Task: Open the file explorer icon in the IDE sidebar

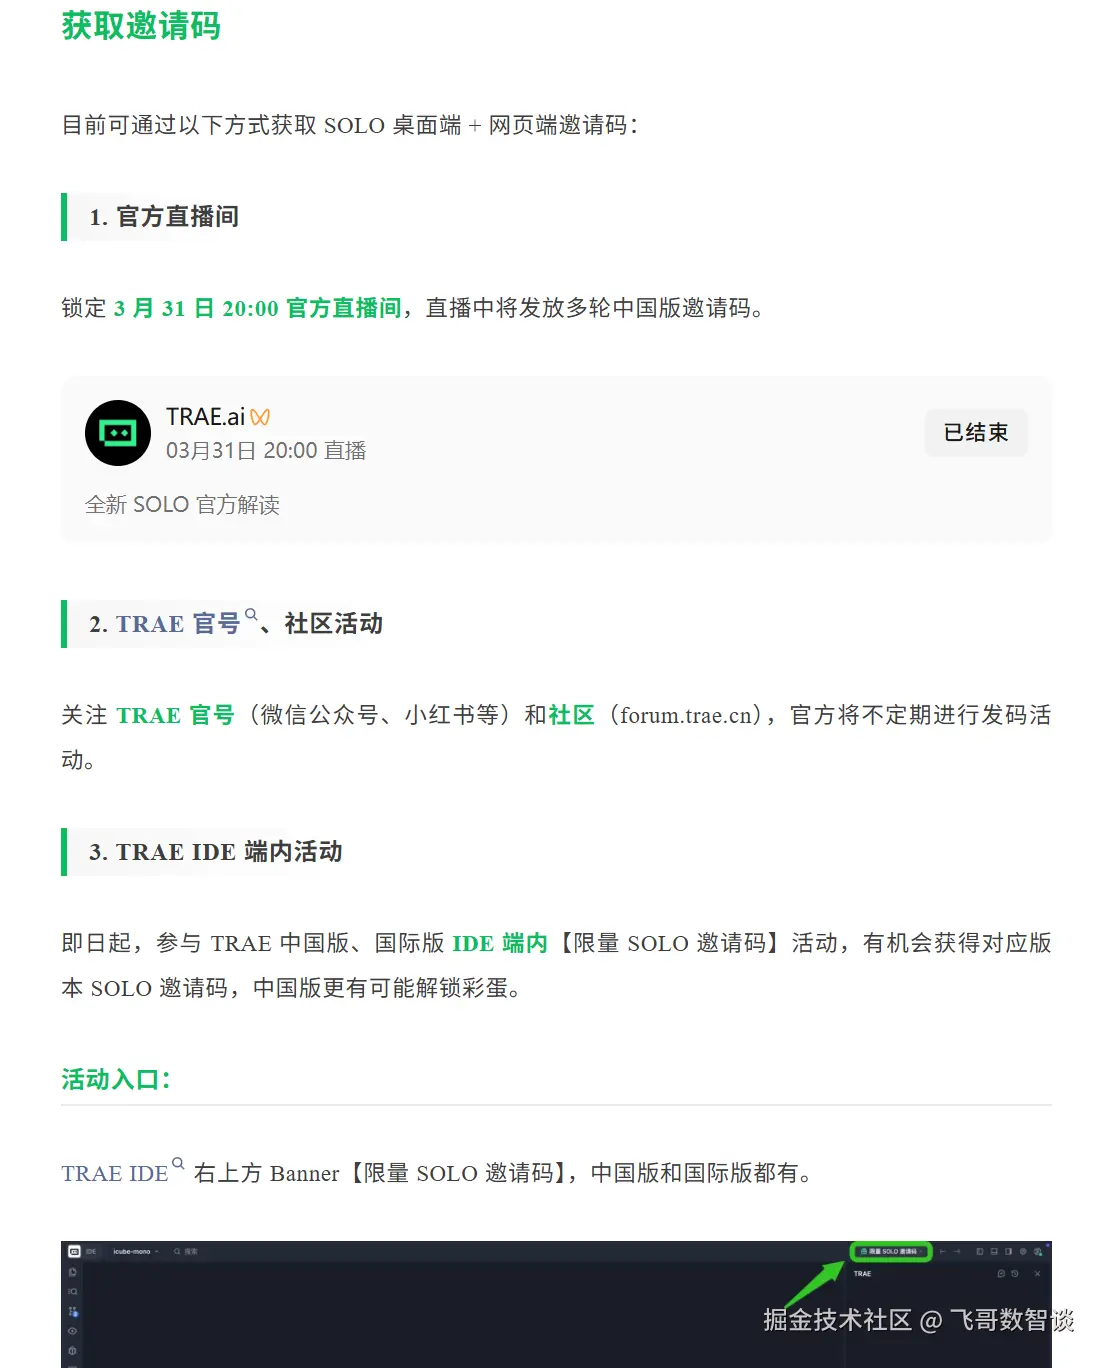Action: click(73, 1272)
